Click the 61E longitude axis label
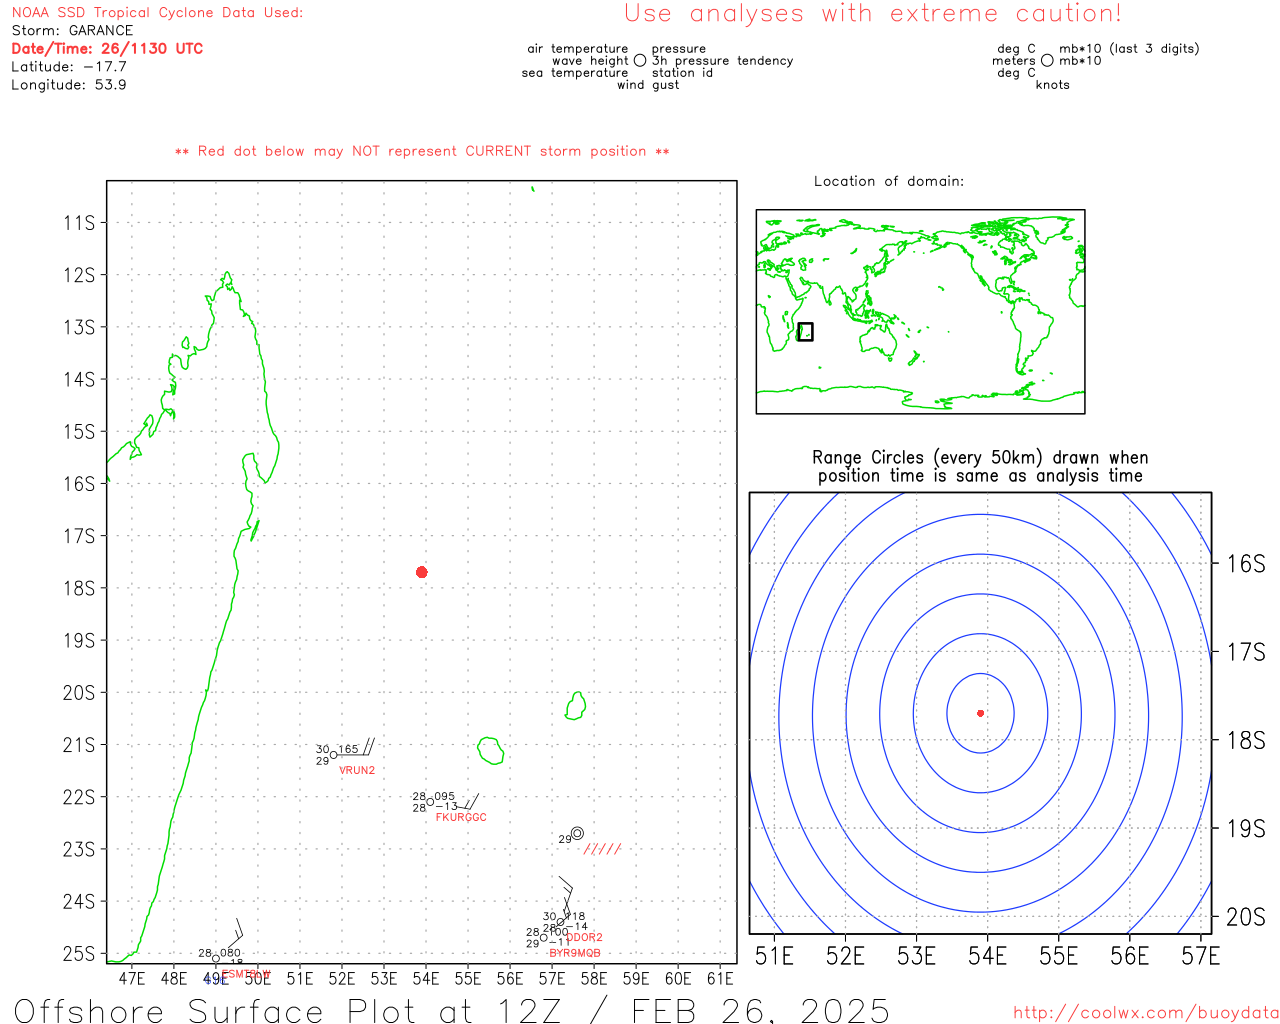The image size is (1280, 1024). click(x=720, y=979)
